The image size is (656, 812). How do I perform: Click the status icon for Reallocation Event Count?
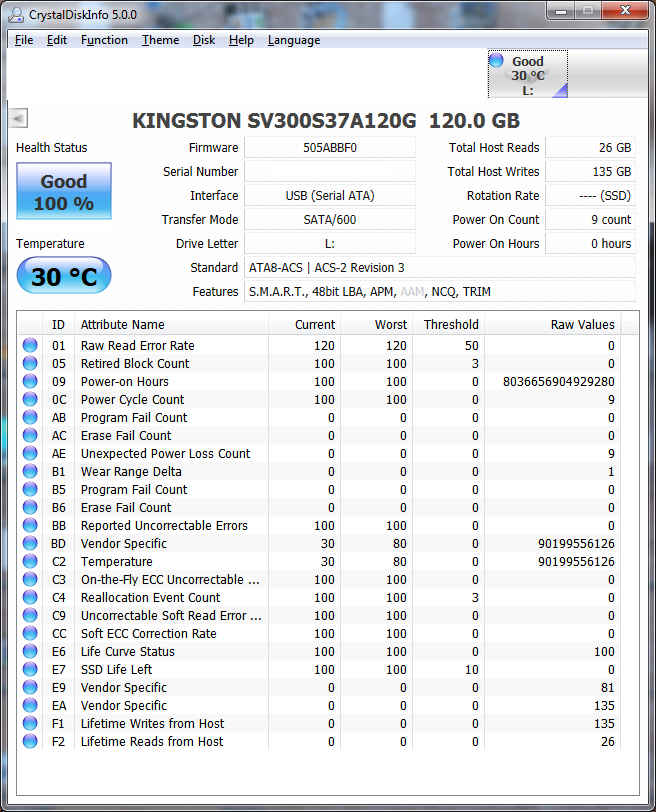[x=30, y=597]
